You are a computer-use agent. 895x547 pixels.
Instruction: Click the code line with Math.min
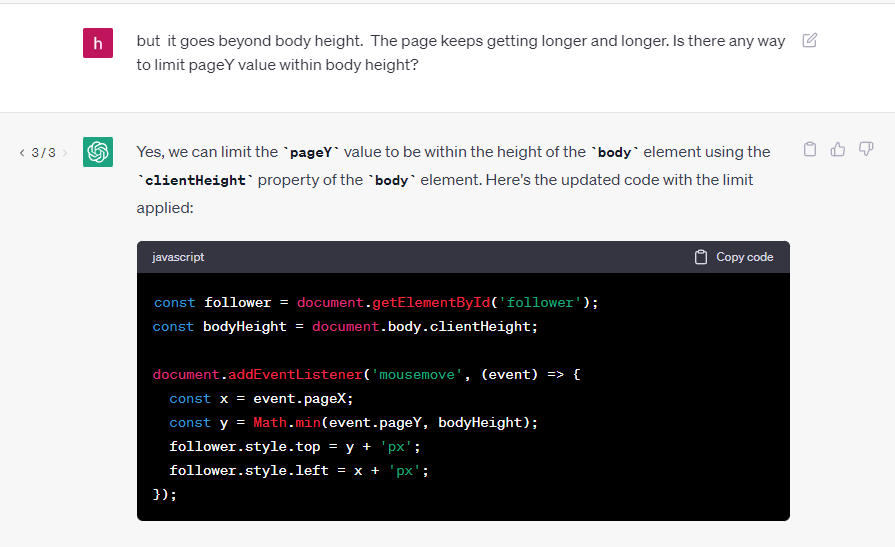tap(353, 423)
